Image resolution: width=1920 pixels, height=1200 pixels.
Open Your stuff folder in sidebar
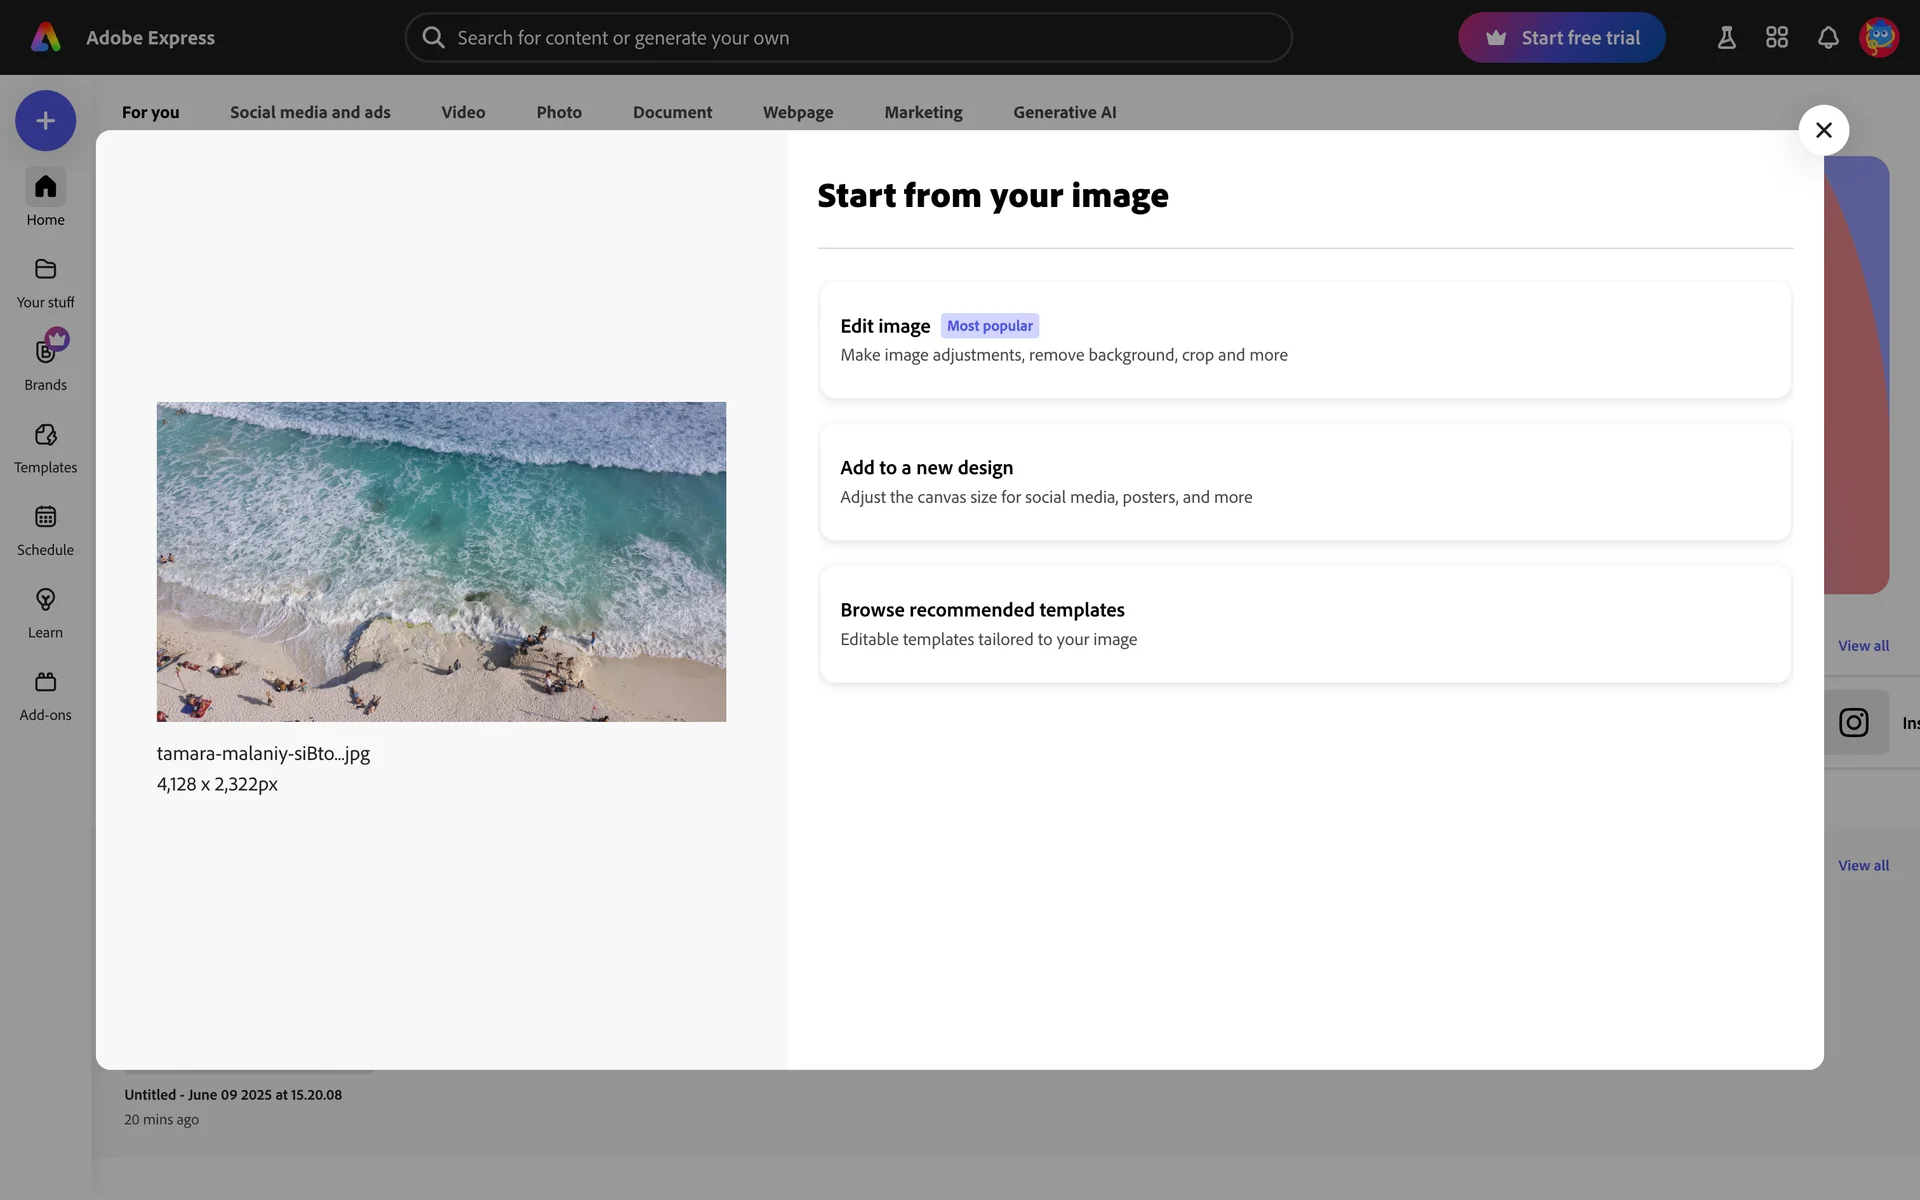tap(45, 282)
